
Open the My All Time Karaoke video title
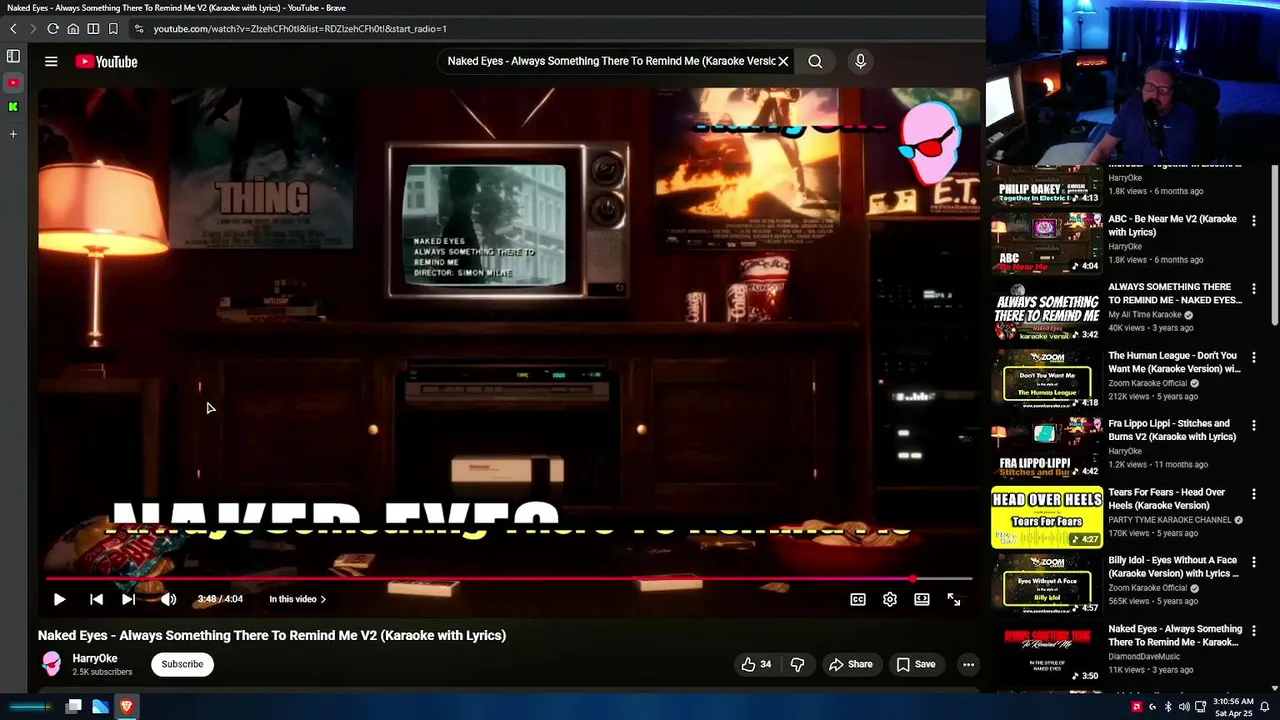point(1175,294)
